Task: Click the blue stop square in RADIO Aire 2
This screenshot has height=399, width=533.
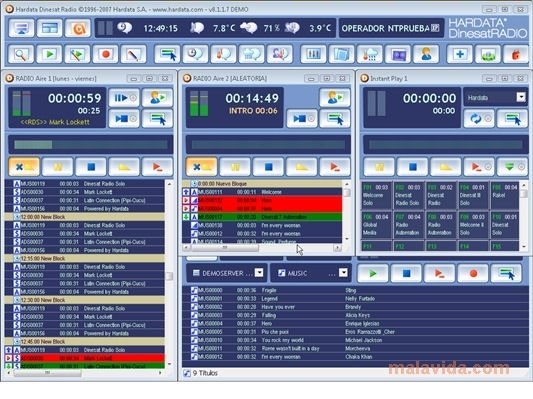Action: 269,167
